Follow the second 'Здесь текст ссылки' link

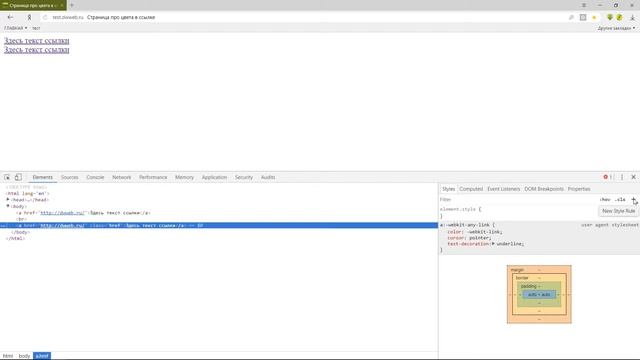click(37, 50)
